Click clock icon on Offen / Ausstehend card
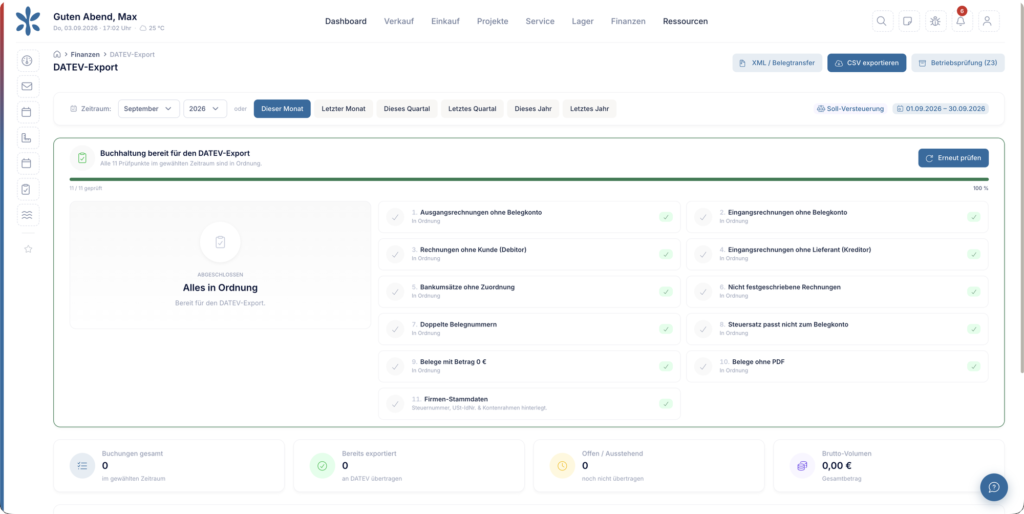This screenshot has width=1024, height=514. point(562,466)
